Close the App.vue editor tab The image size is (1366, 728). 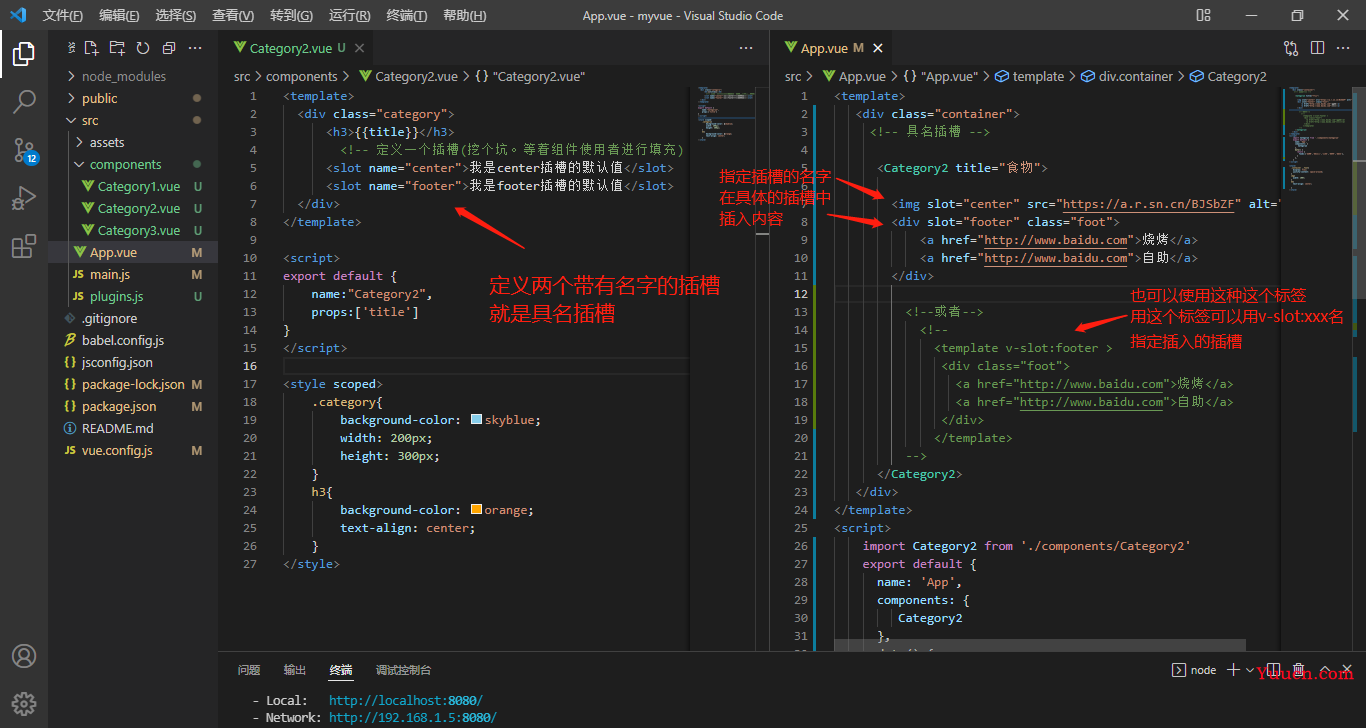point(878,48)
